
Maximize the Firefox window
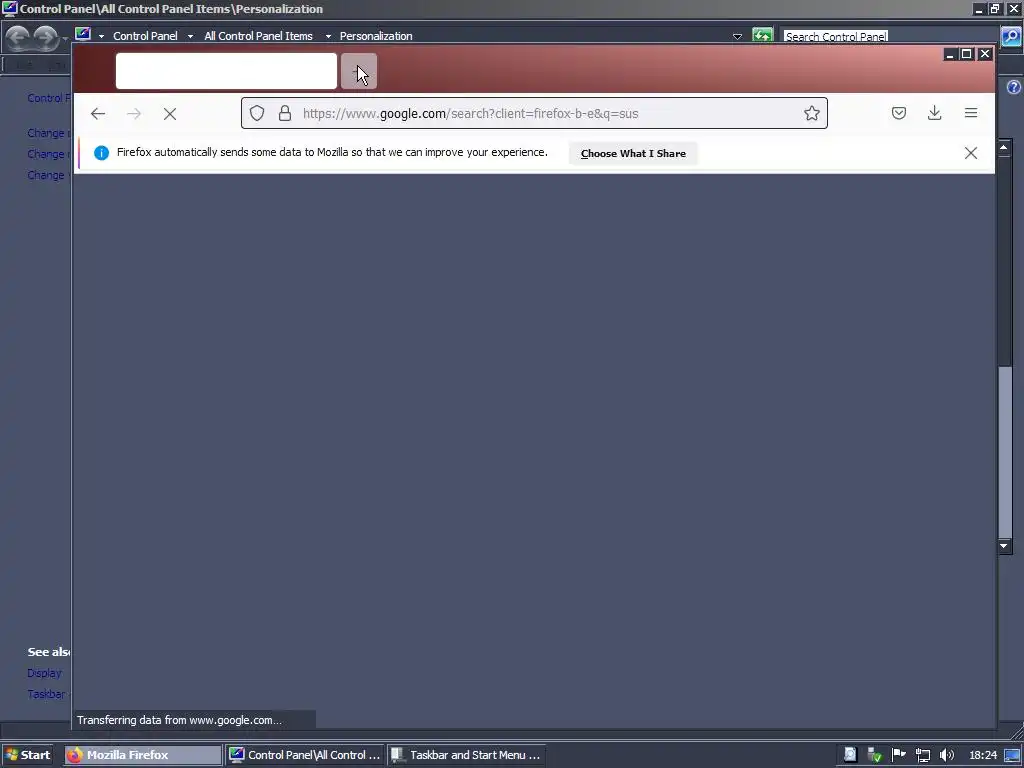[x=967, y=54]
